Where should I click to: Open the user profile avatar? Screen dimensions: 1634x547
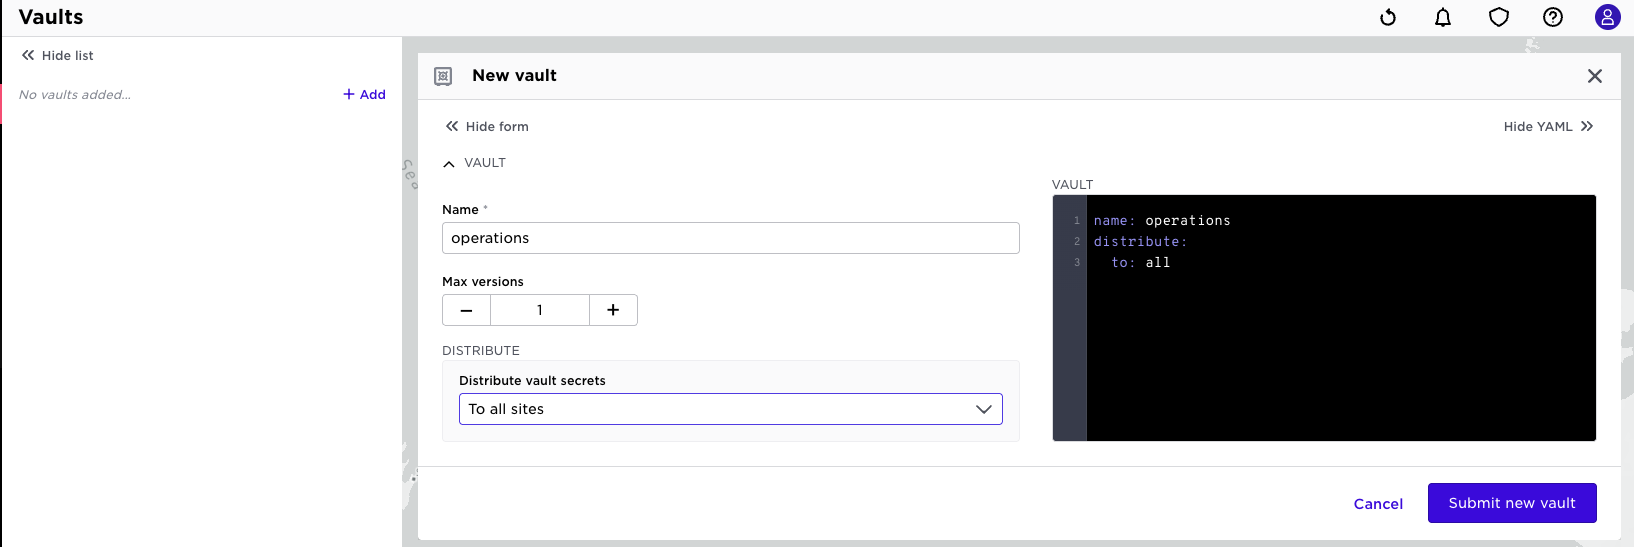pyautogui.click(x=1608, y=17)
